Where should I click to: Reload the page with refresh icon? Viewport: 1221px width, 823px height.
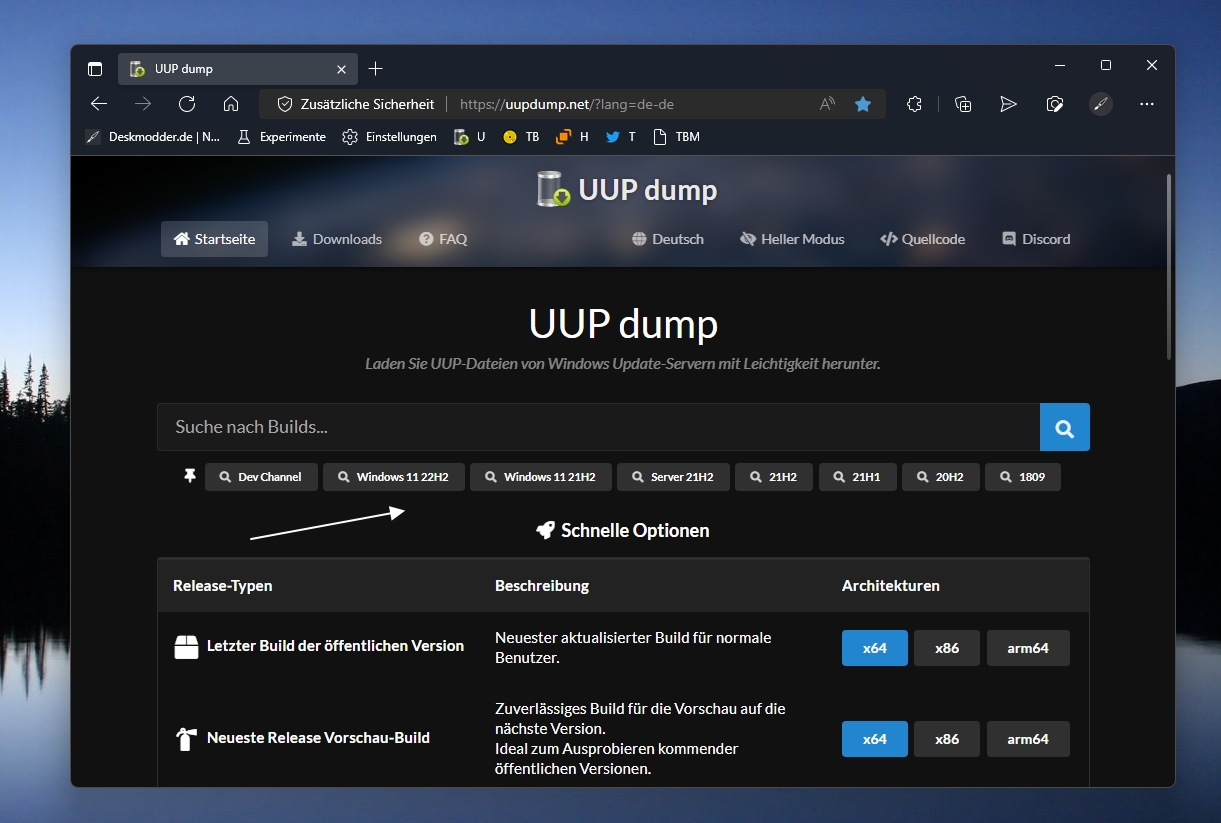pos(187,104)
